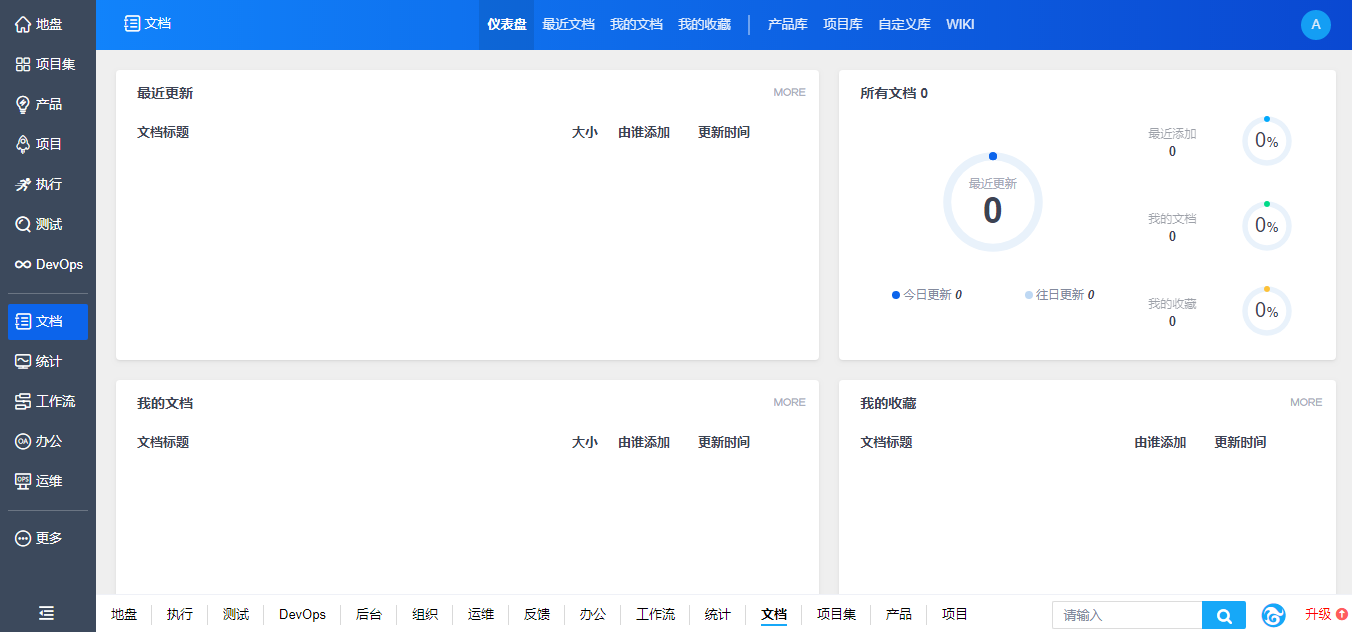
Task: Click MORE in the 我的收藏 panel
Action: coord(1306,402)
